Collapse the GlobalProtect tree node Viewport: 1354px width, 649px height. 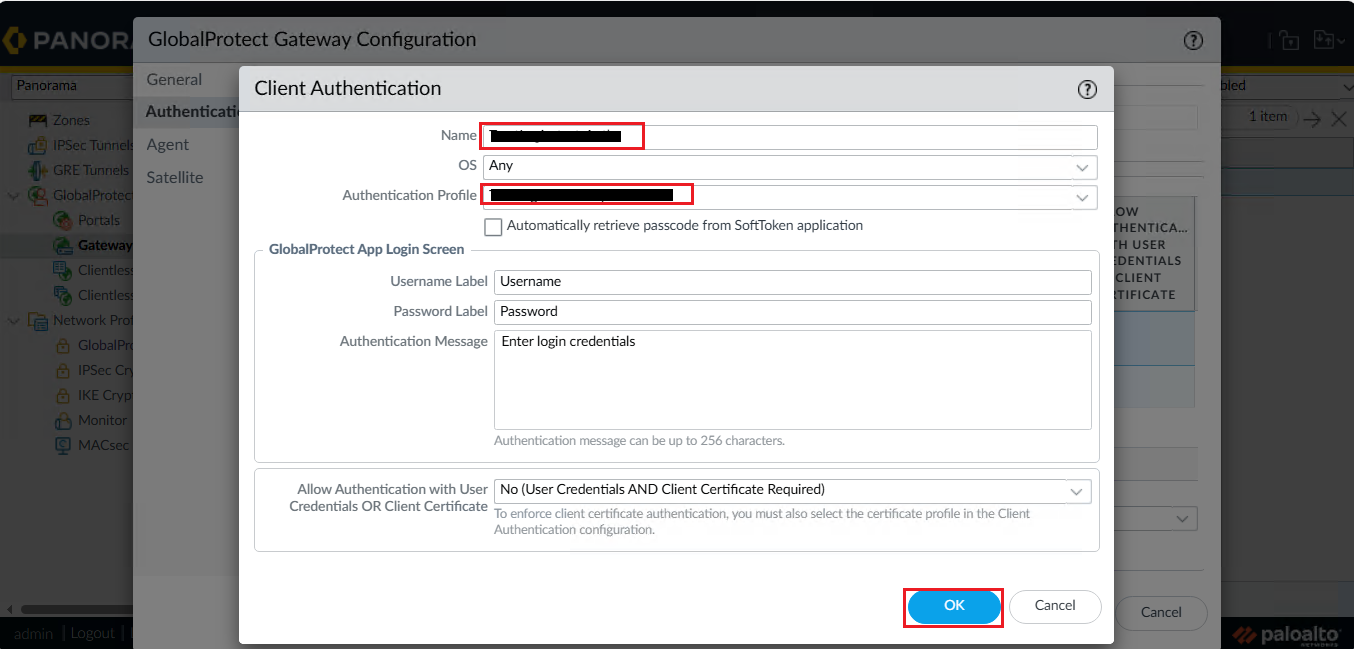tap(14, 195)
